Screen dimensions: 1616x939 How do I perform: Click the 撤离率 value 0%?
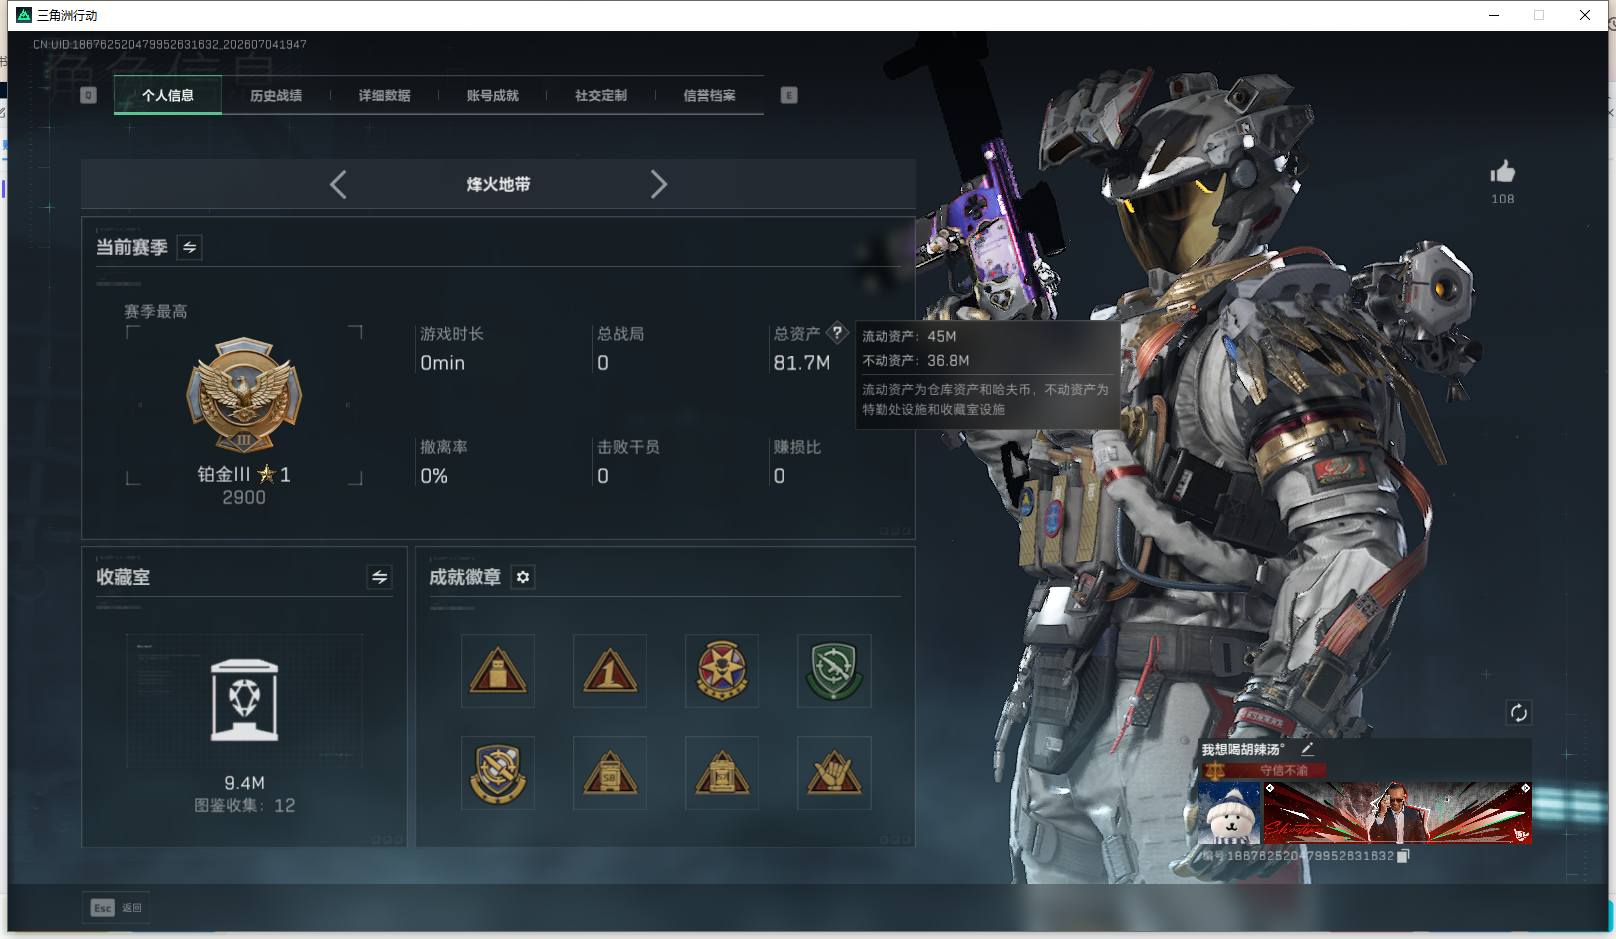pos(434,476)
